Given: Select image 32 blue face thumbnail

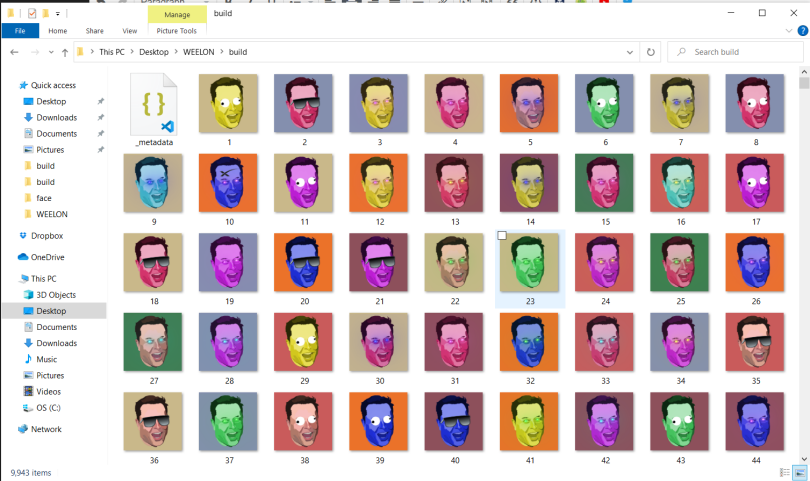Looking at the screenshot, I should pos(529,342).
